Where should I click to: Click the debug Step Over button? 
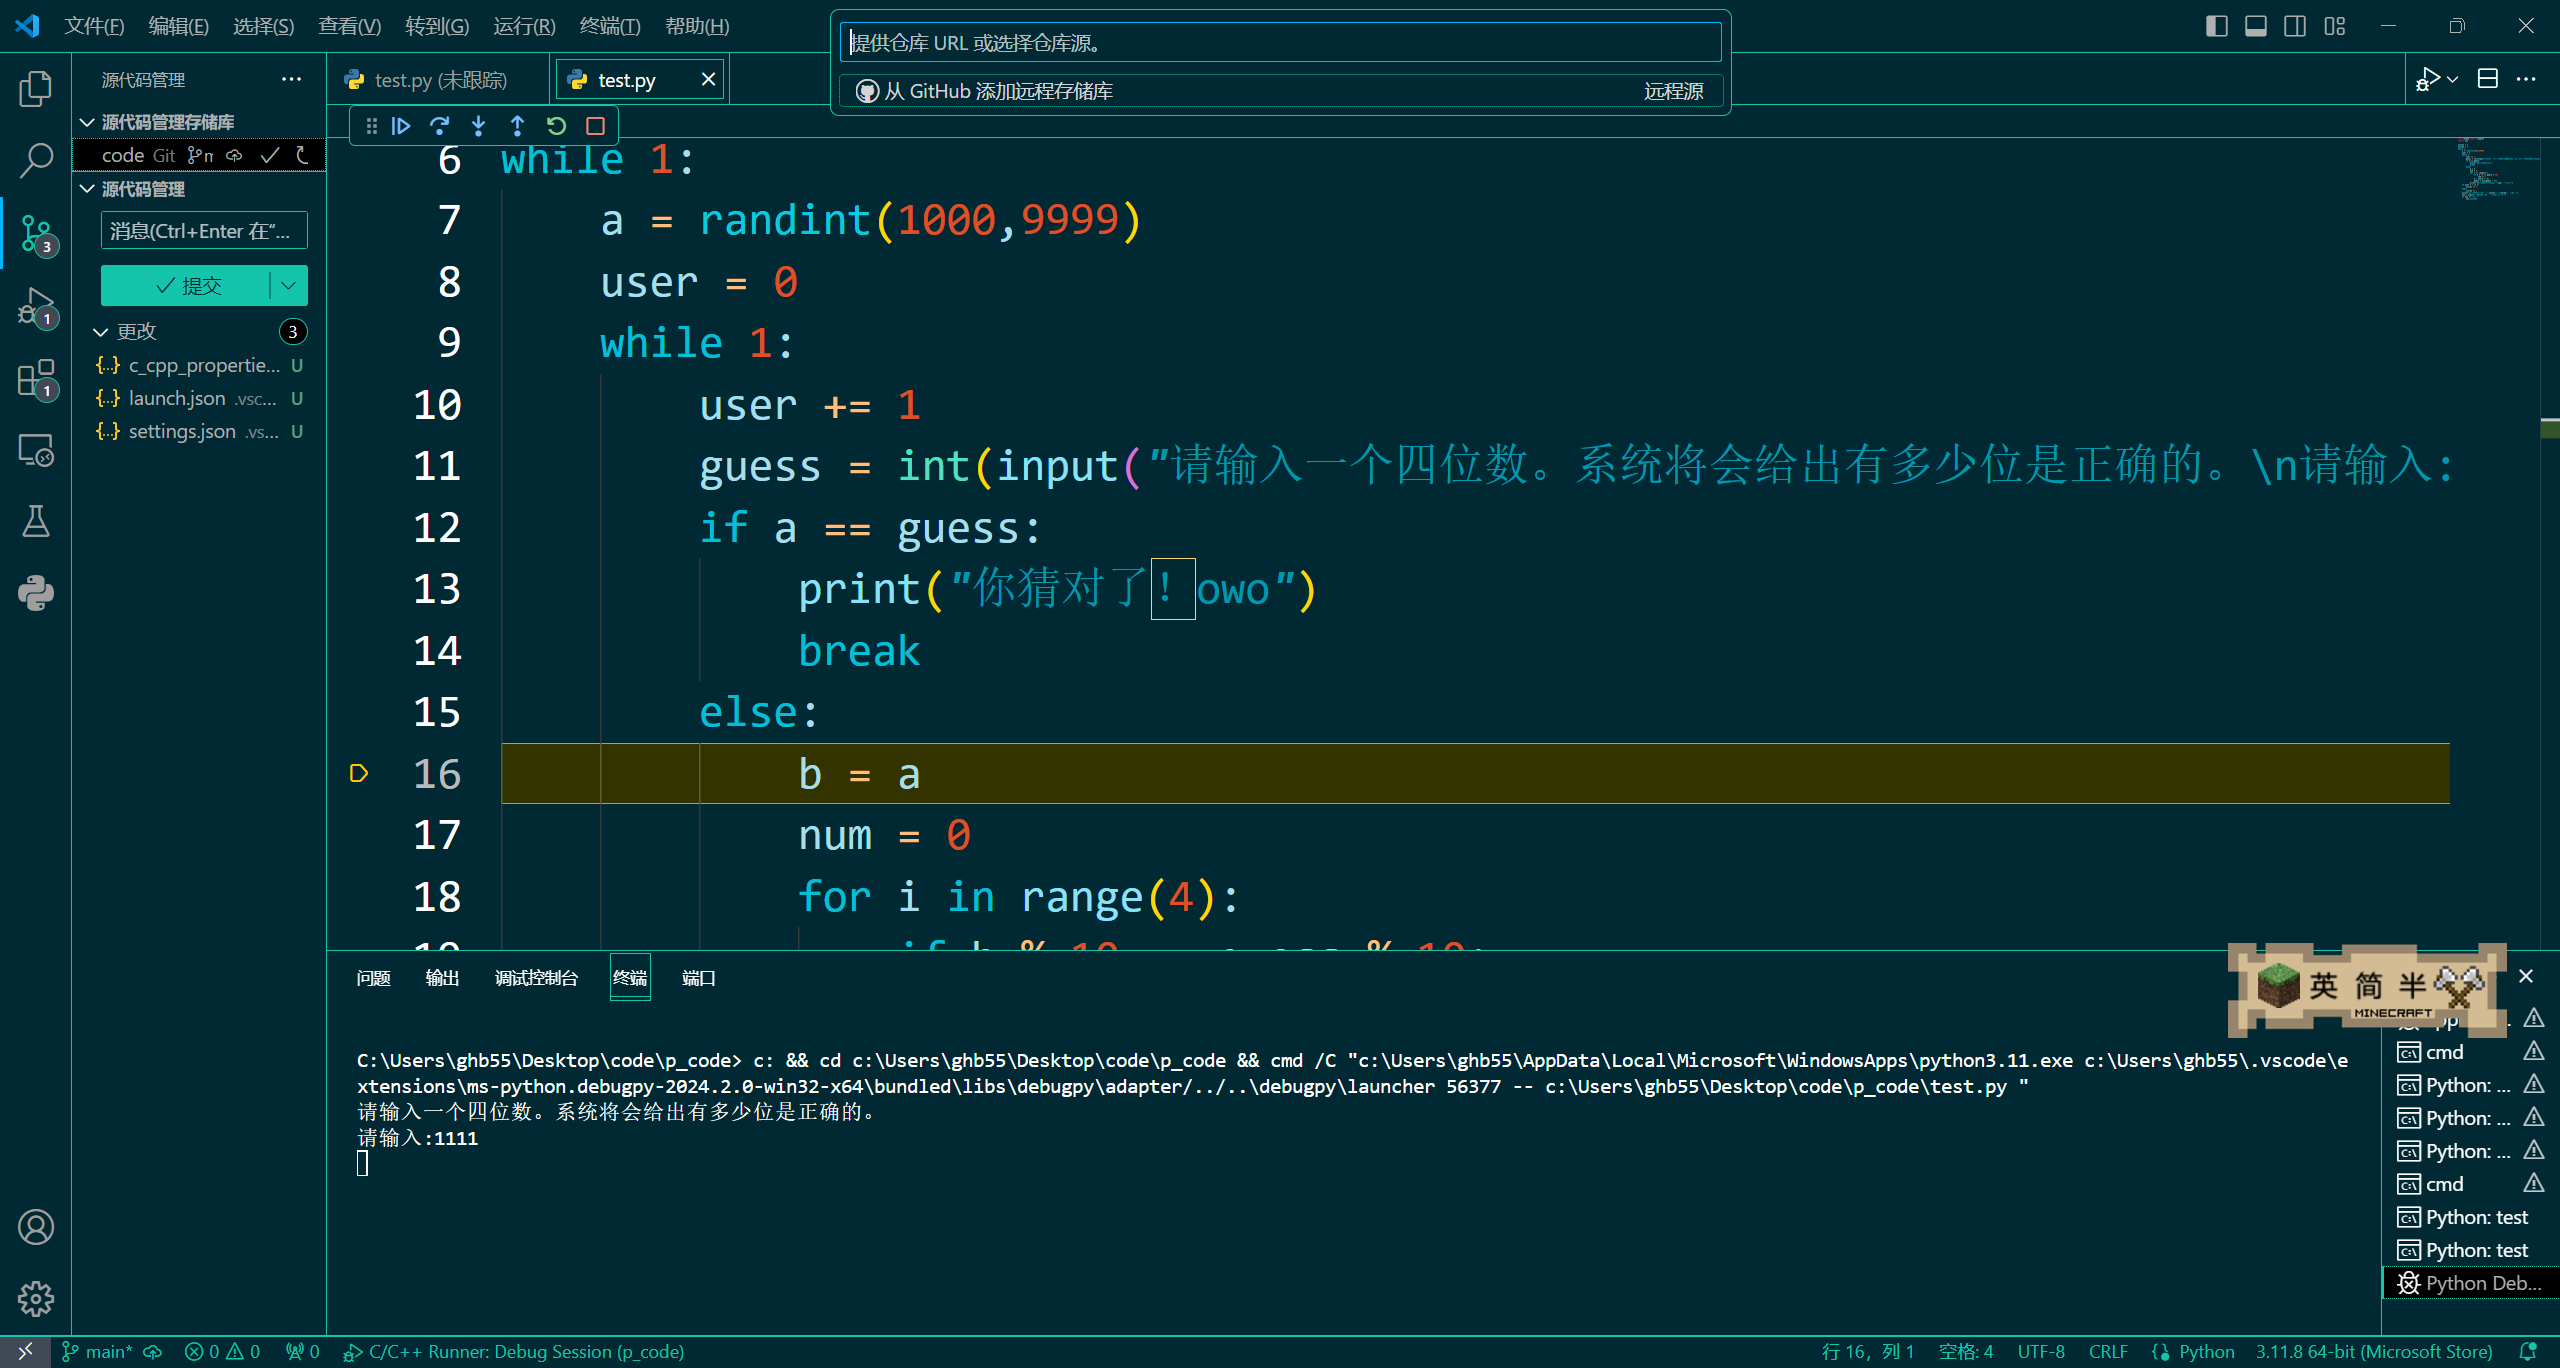tap(439, 126)
